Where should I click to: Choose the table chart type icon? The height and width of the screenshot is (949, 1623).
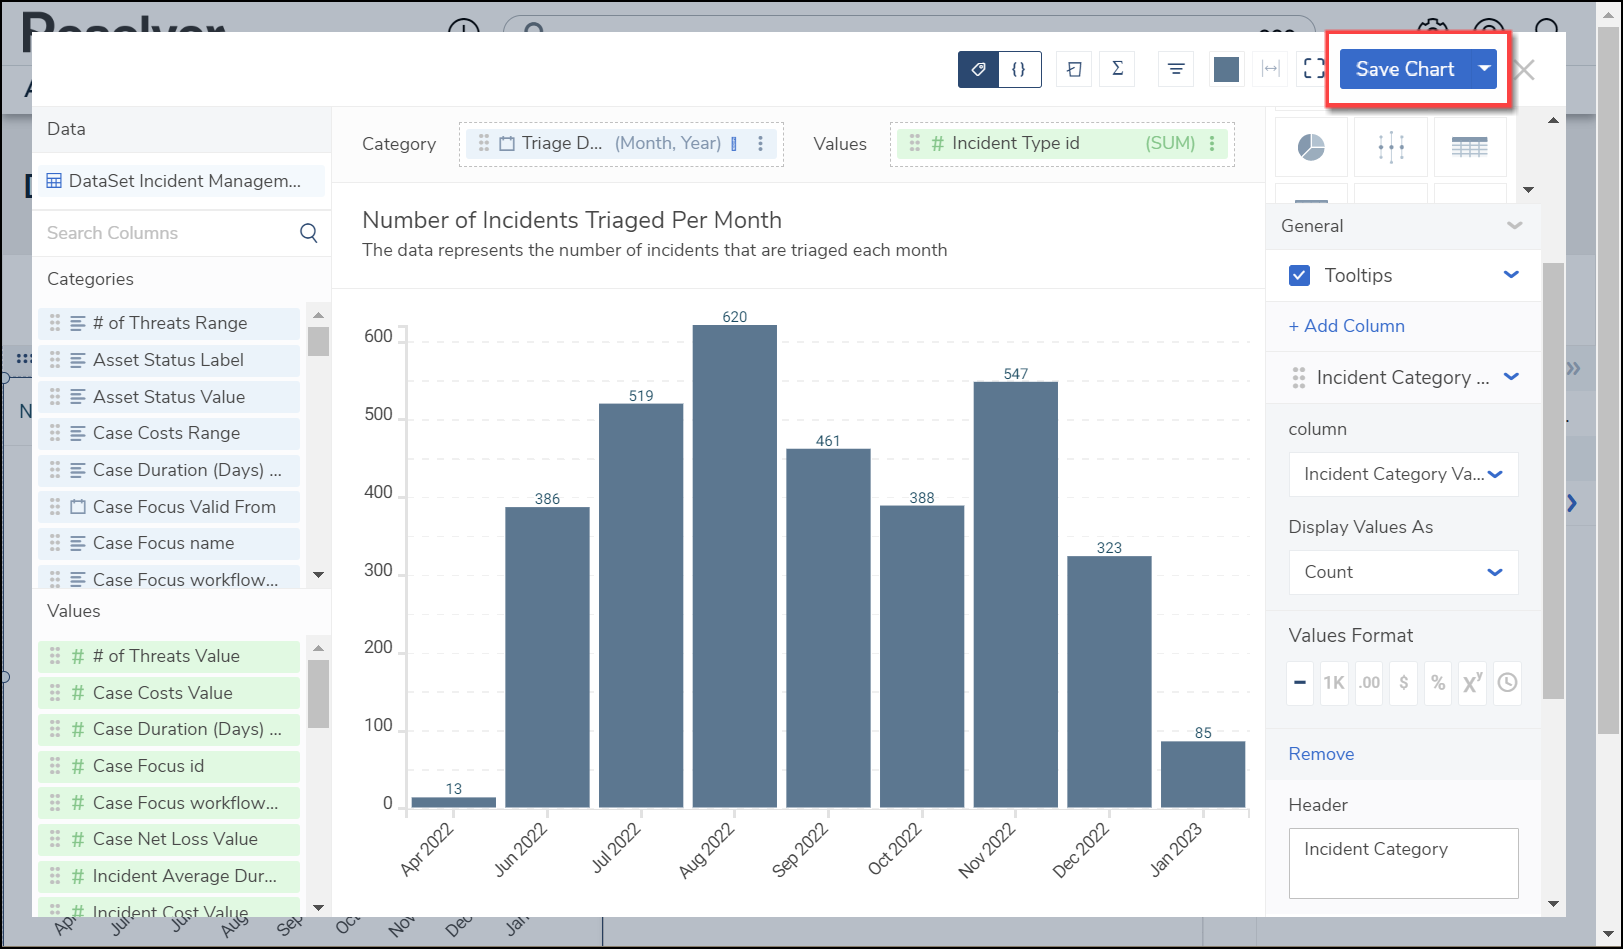tap(1469, 148)
